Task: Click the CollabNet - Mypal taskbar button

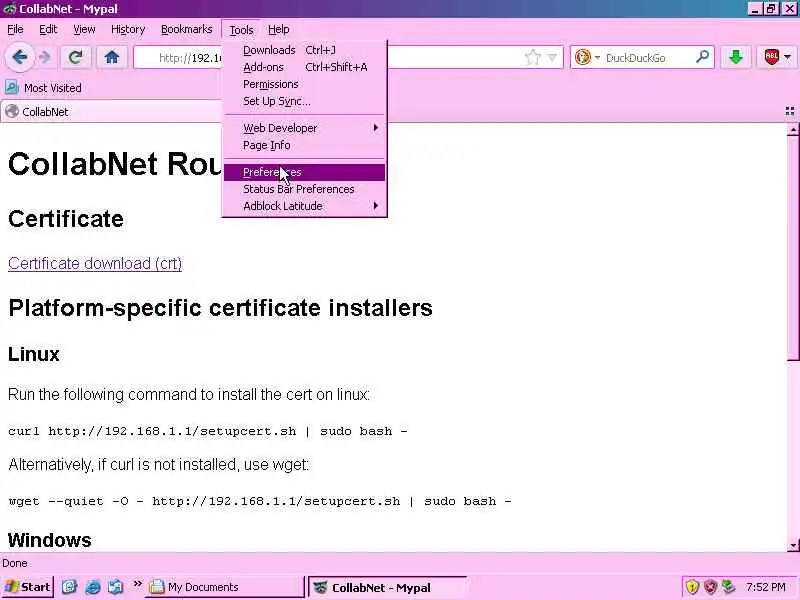Action: [387, 587]
